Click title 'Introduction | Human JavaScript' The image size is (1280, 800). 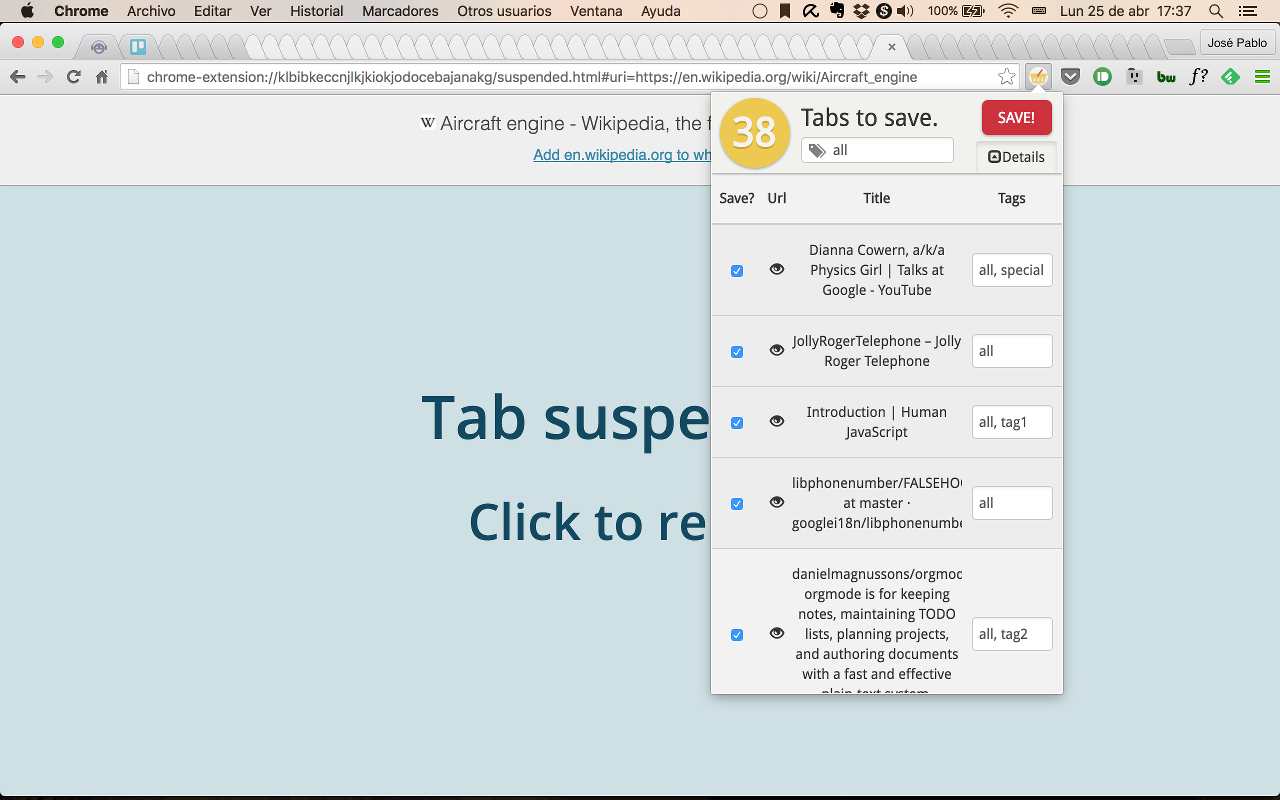pos(877,422)
